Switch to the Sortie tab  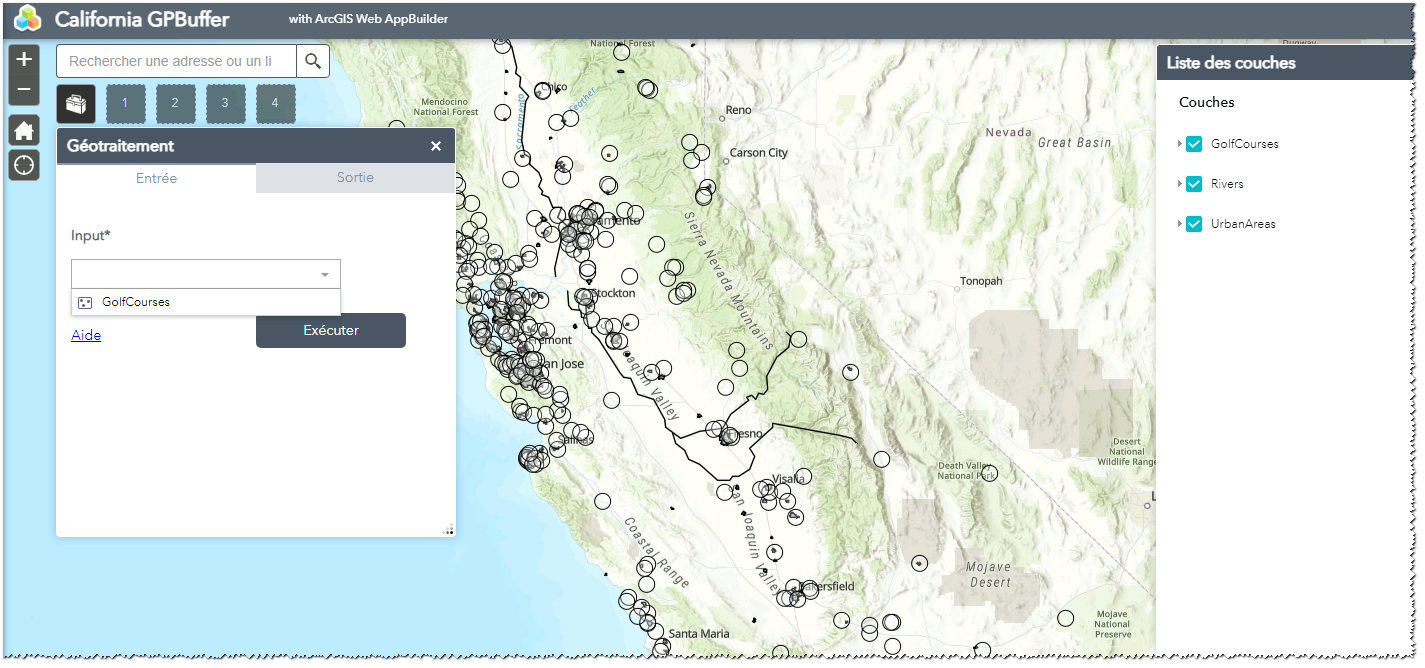point(354,178)
